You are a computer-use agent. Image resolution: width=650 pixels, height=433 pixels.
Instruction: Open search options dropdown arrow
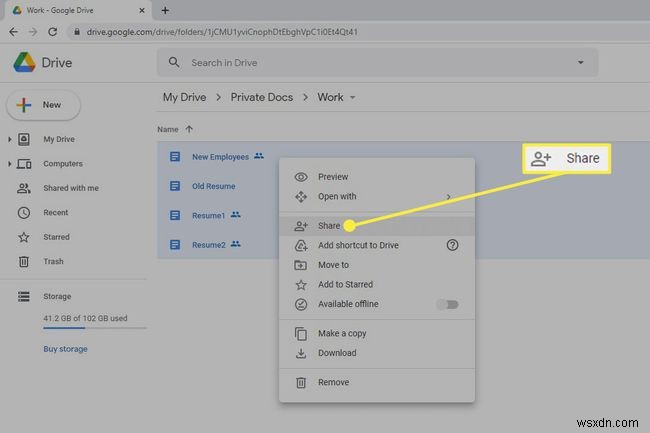tap(580, 63)
